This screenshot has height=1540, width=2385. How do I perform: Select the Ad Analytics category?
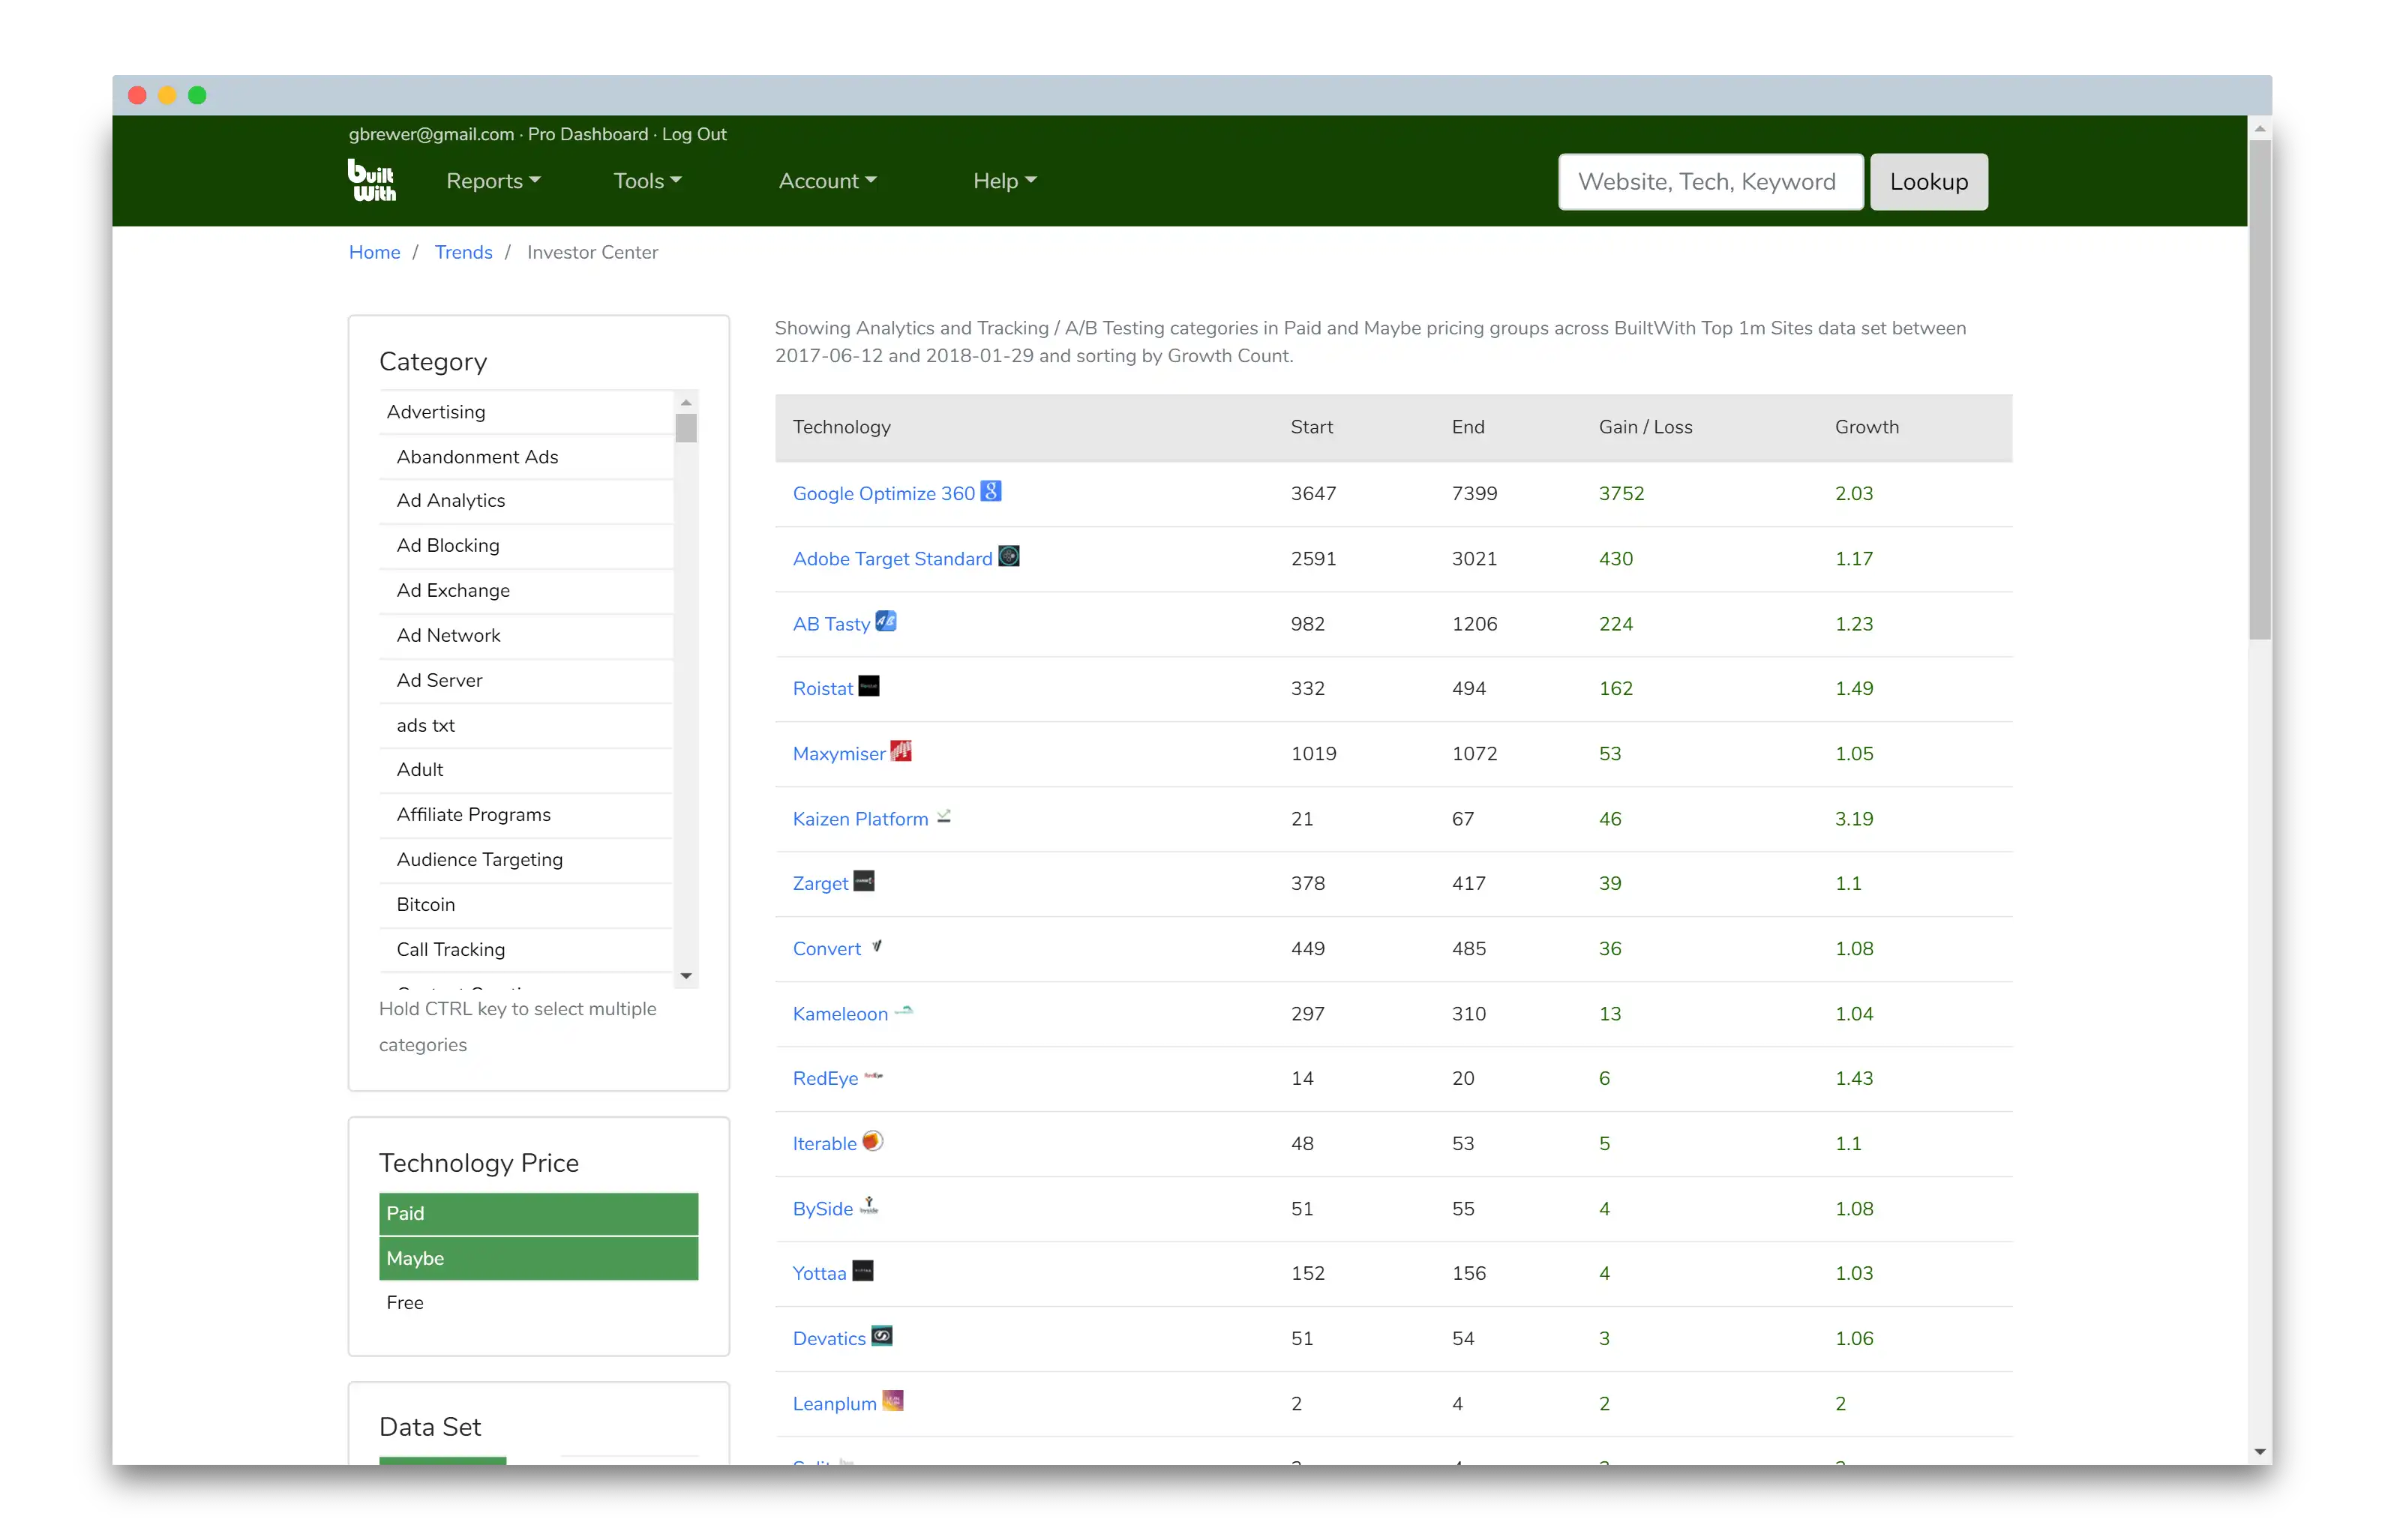click(526, 501)
